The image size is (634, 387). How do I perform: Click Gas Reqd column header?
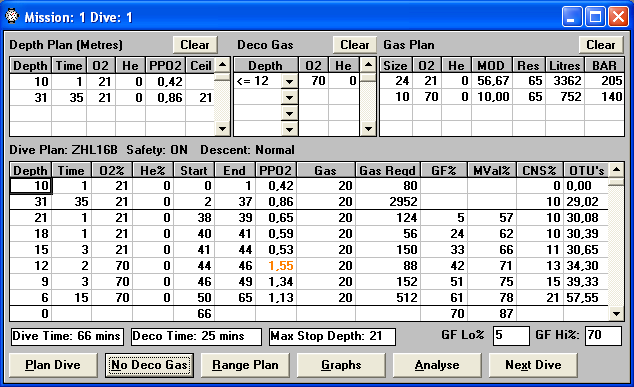tap(388, 171)
